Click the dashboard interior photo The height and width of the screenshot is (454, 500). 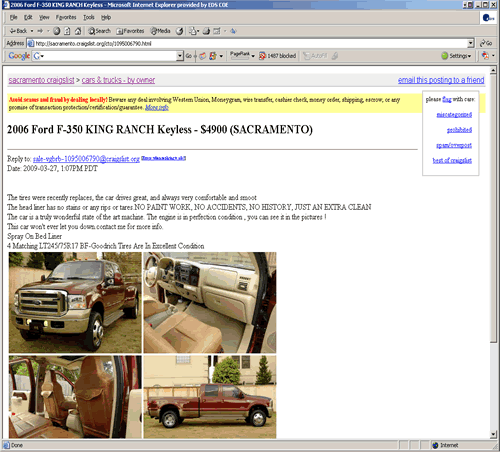coord(210,302)
